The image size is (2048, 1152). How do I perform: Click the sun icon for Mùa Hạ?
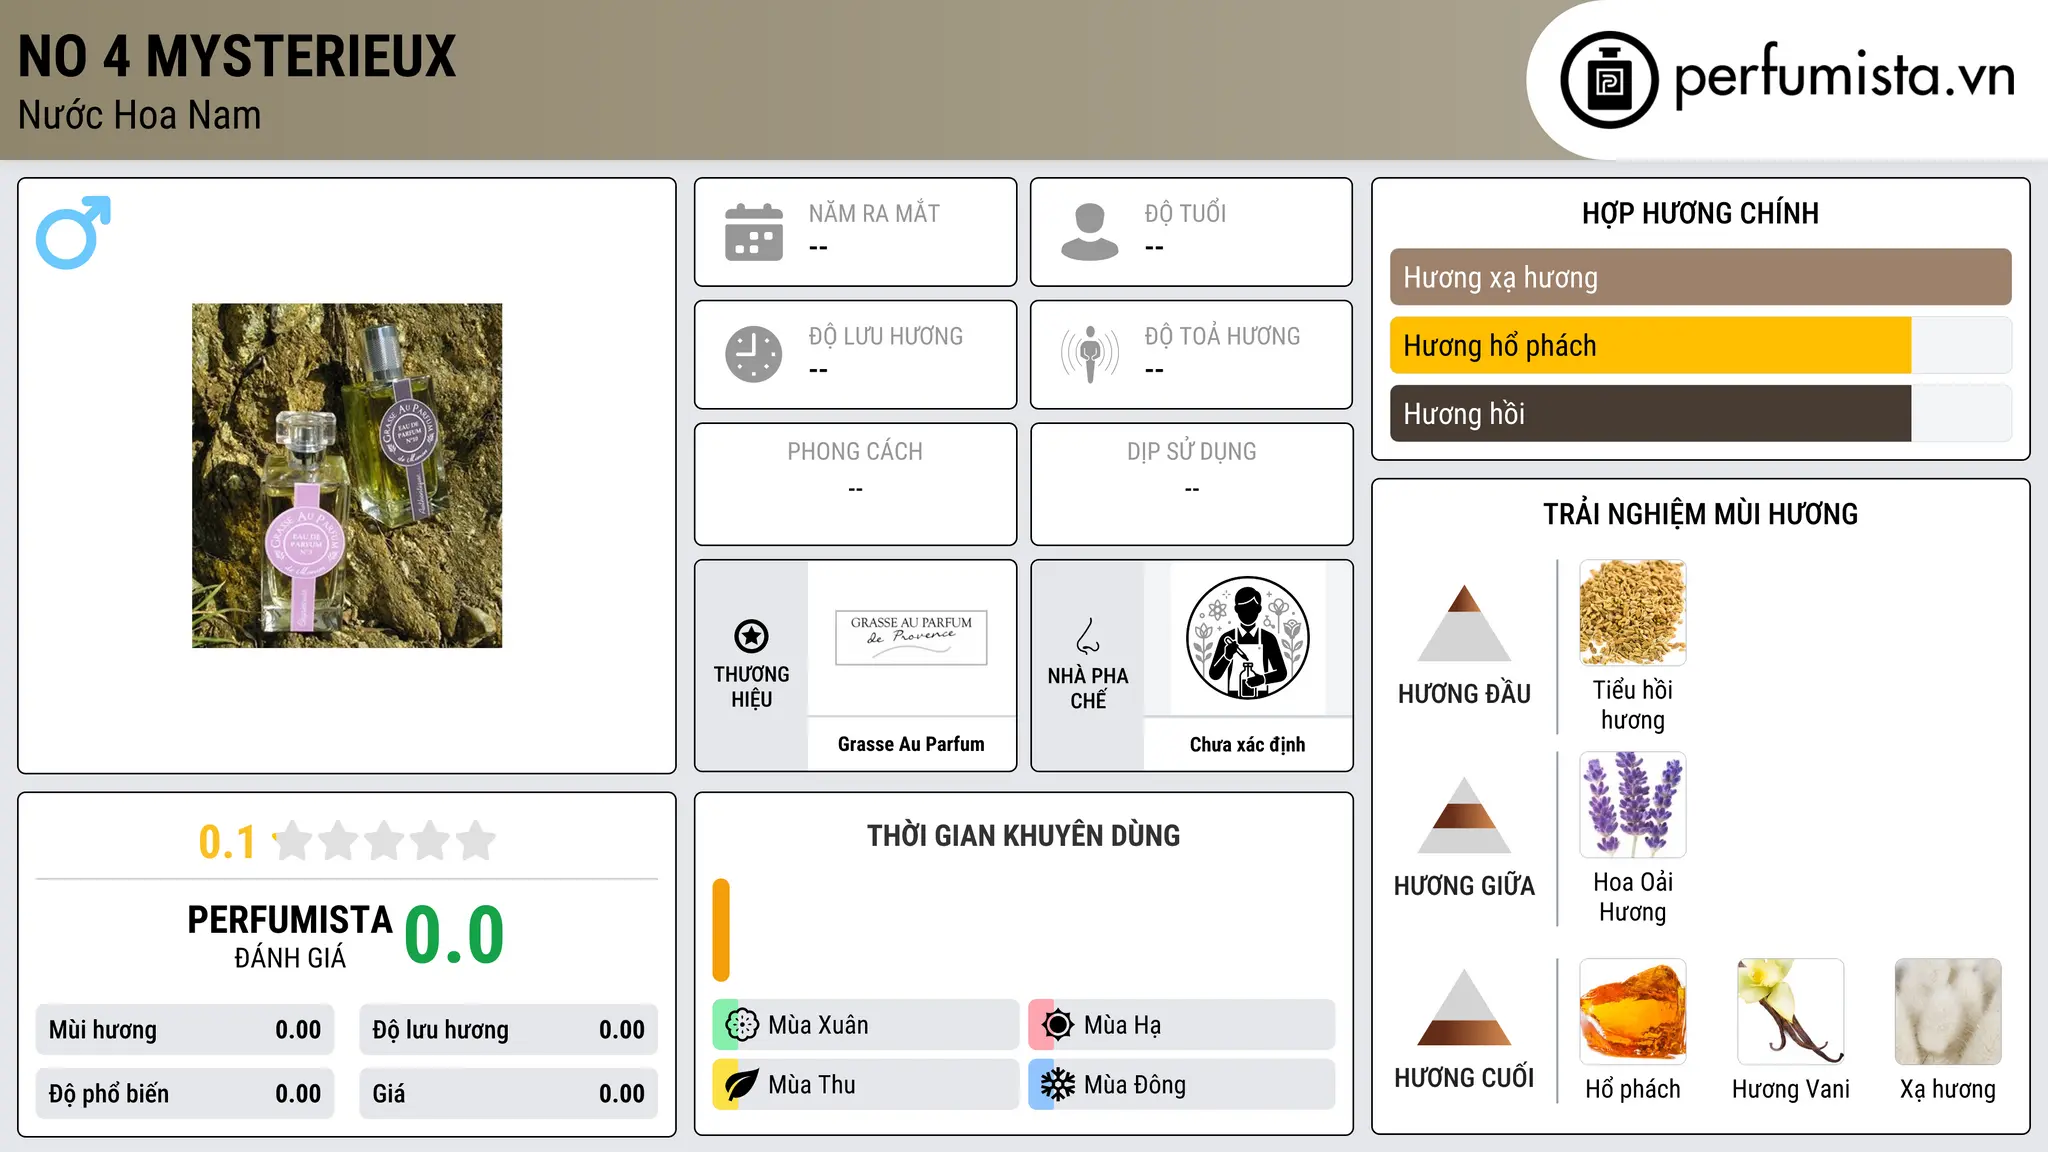(1058, 1025)
